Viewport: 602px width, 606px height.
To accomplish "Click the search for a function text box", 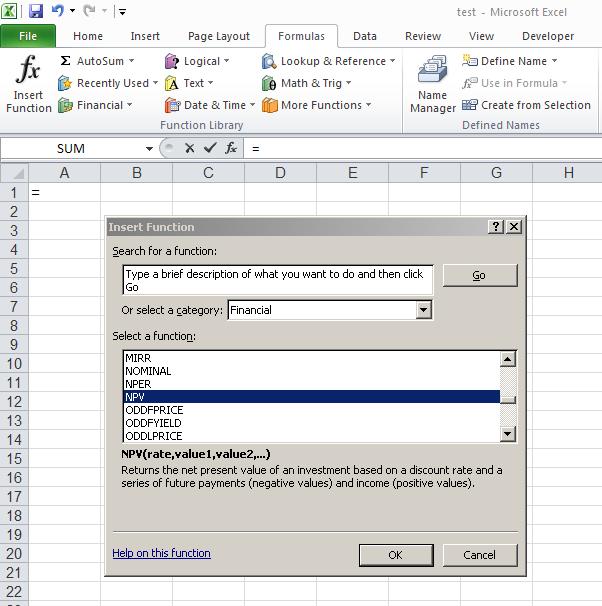I will coord(278,280).
